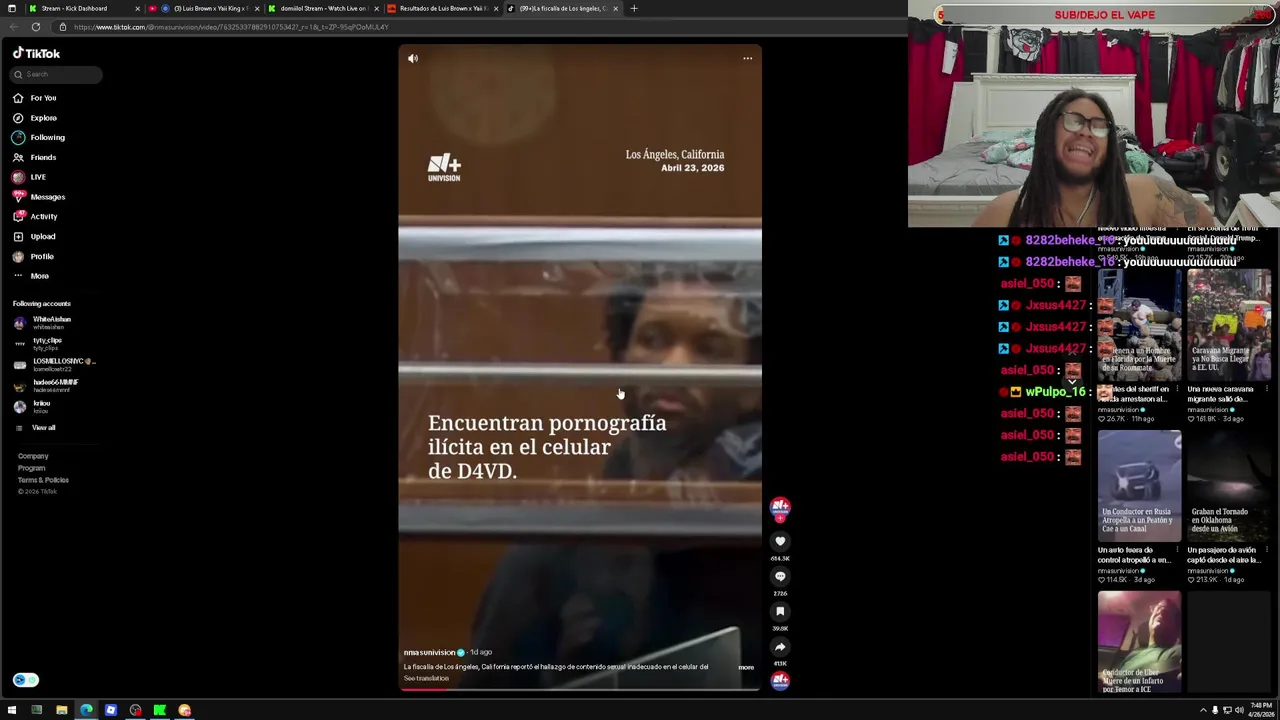This screenshot has width=1280, height=720.
Task: Open the three-dot video options menu
Action: (747, 58)
